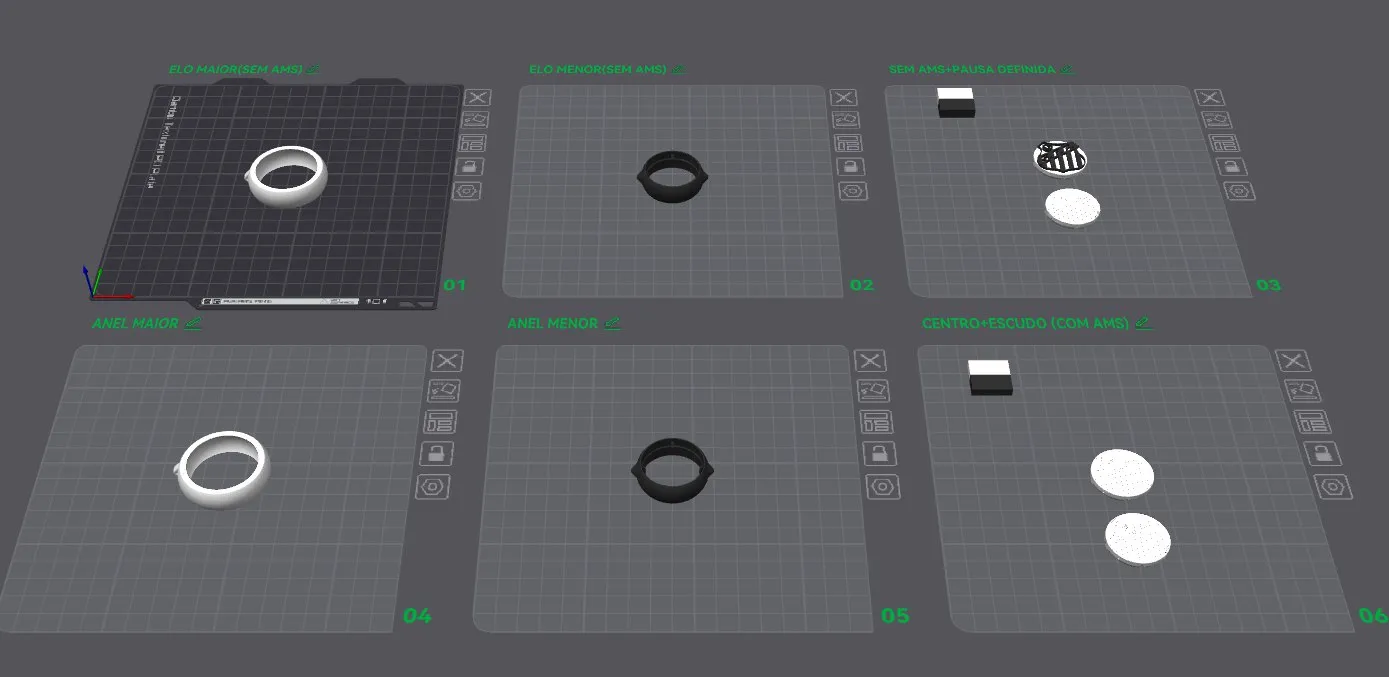Remove plate 06 with its X icon
The height and width of the screenshot is (677, 1389).
1294,361
